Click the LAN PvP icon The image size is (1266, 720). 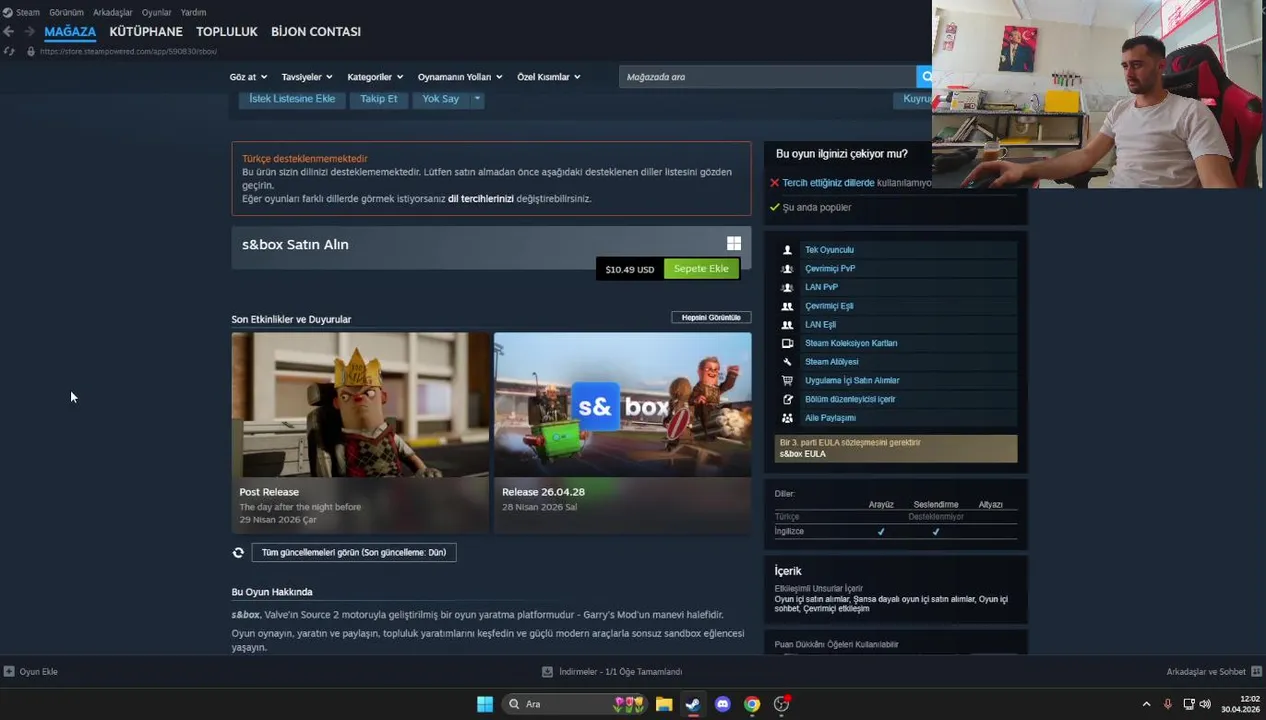tap(788, 287)
